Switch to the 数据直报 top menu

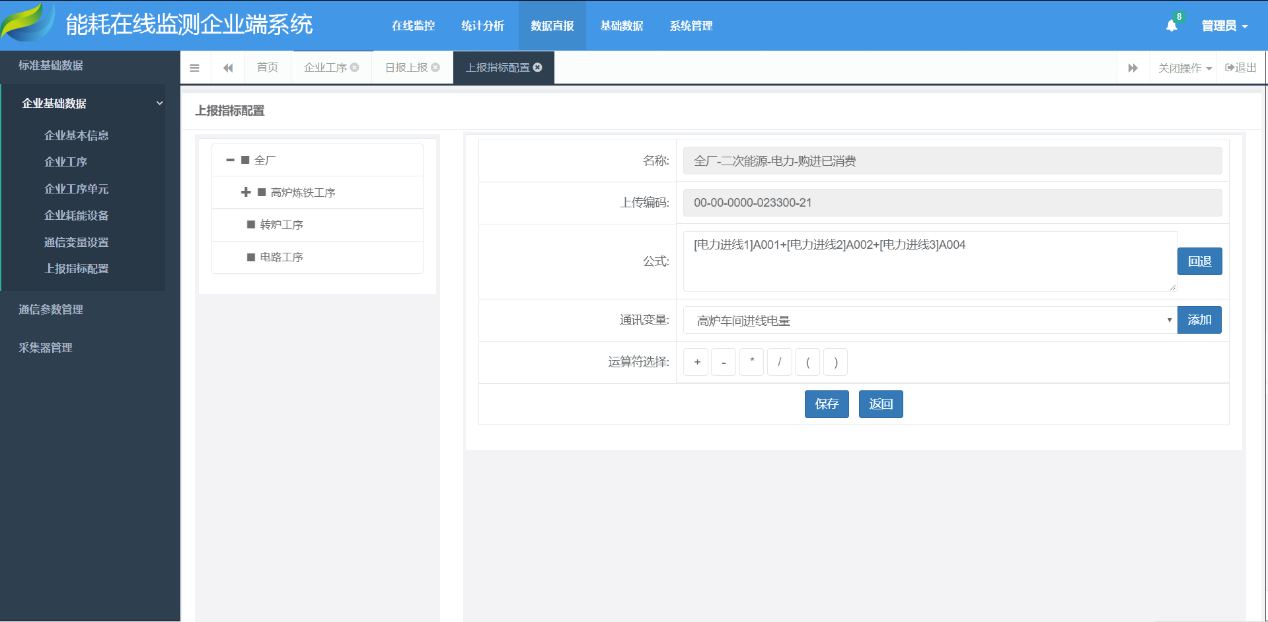click(552, 25)
